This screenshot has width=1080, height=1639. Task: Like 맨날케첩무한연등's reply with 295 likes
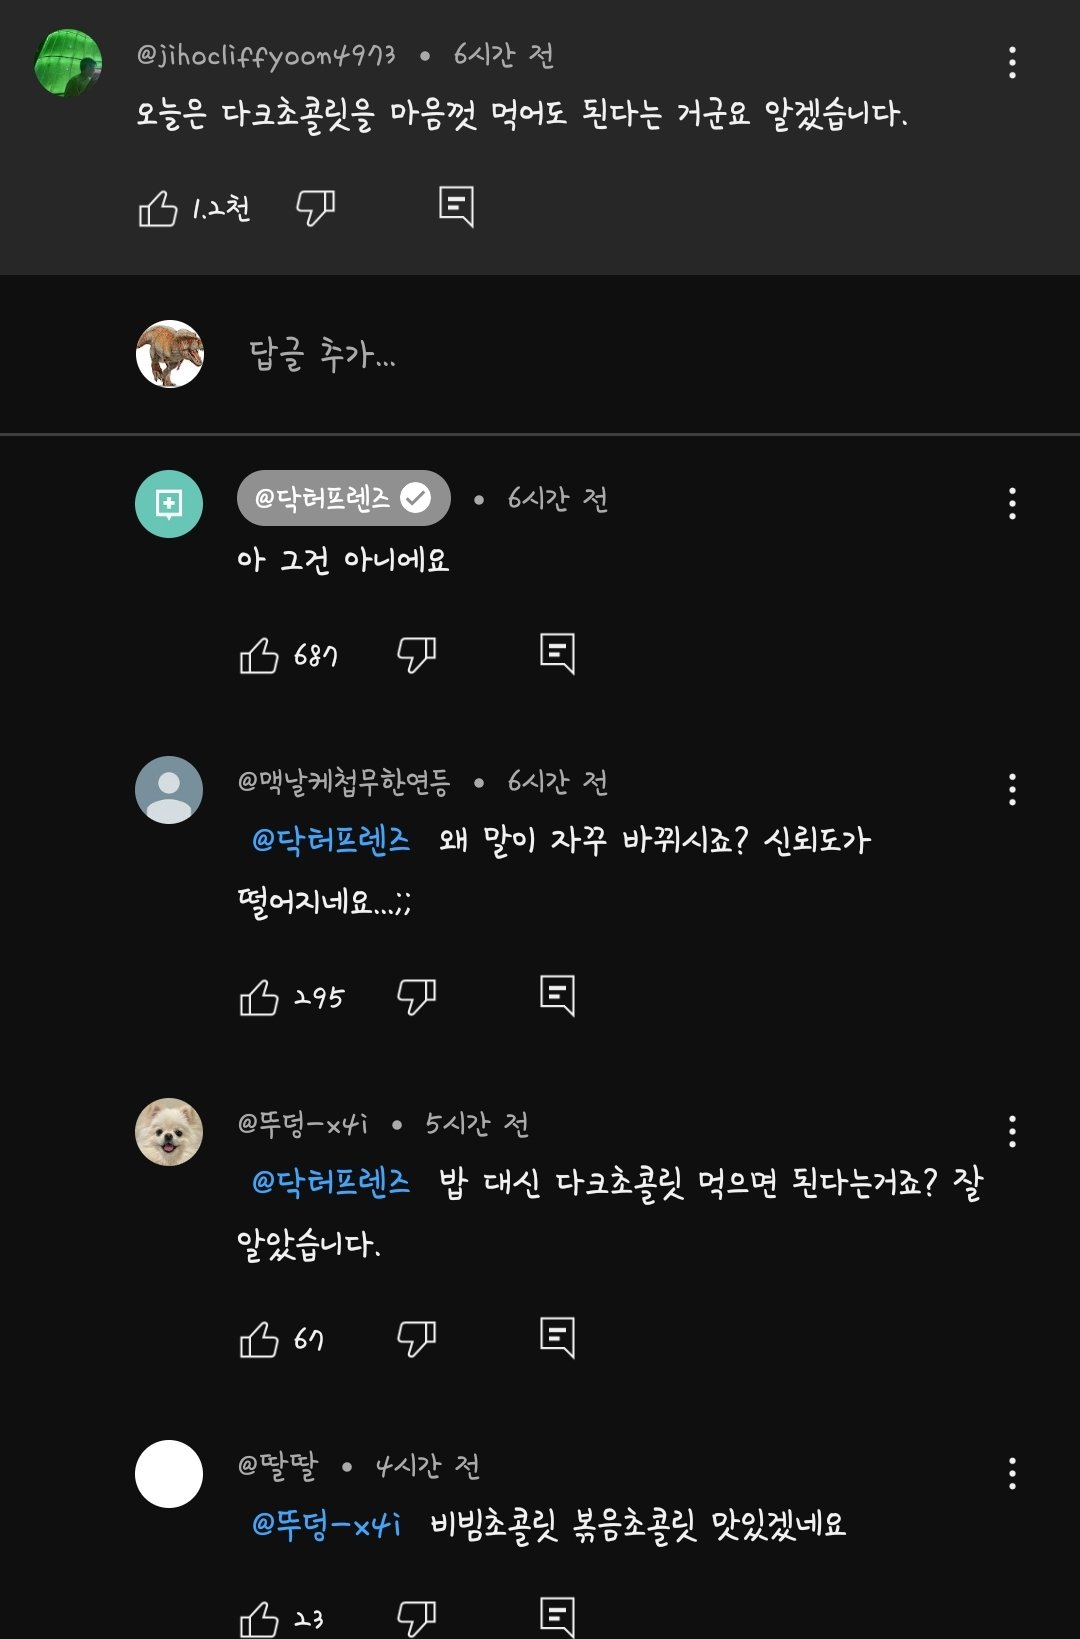point(259,997)
